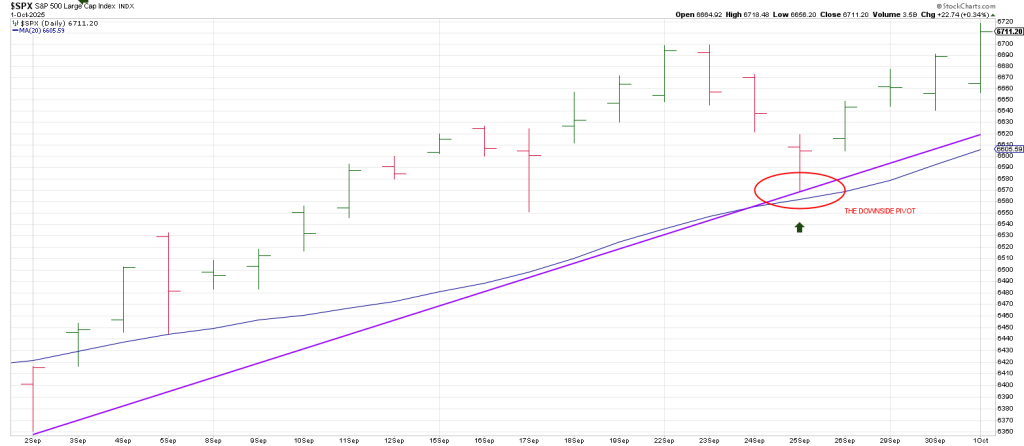The height and width of the screenshot is (446, 1024).
Task: Click the 6500 label on price axis
Action: tap(1003, 258)
